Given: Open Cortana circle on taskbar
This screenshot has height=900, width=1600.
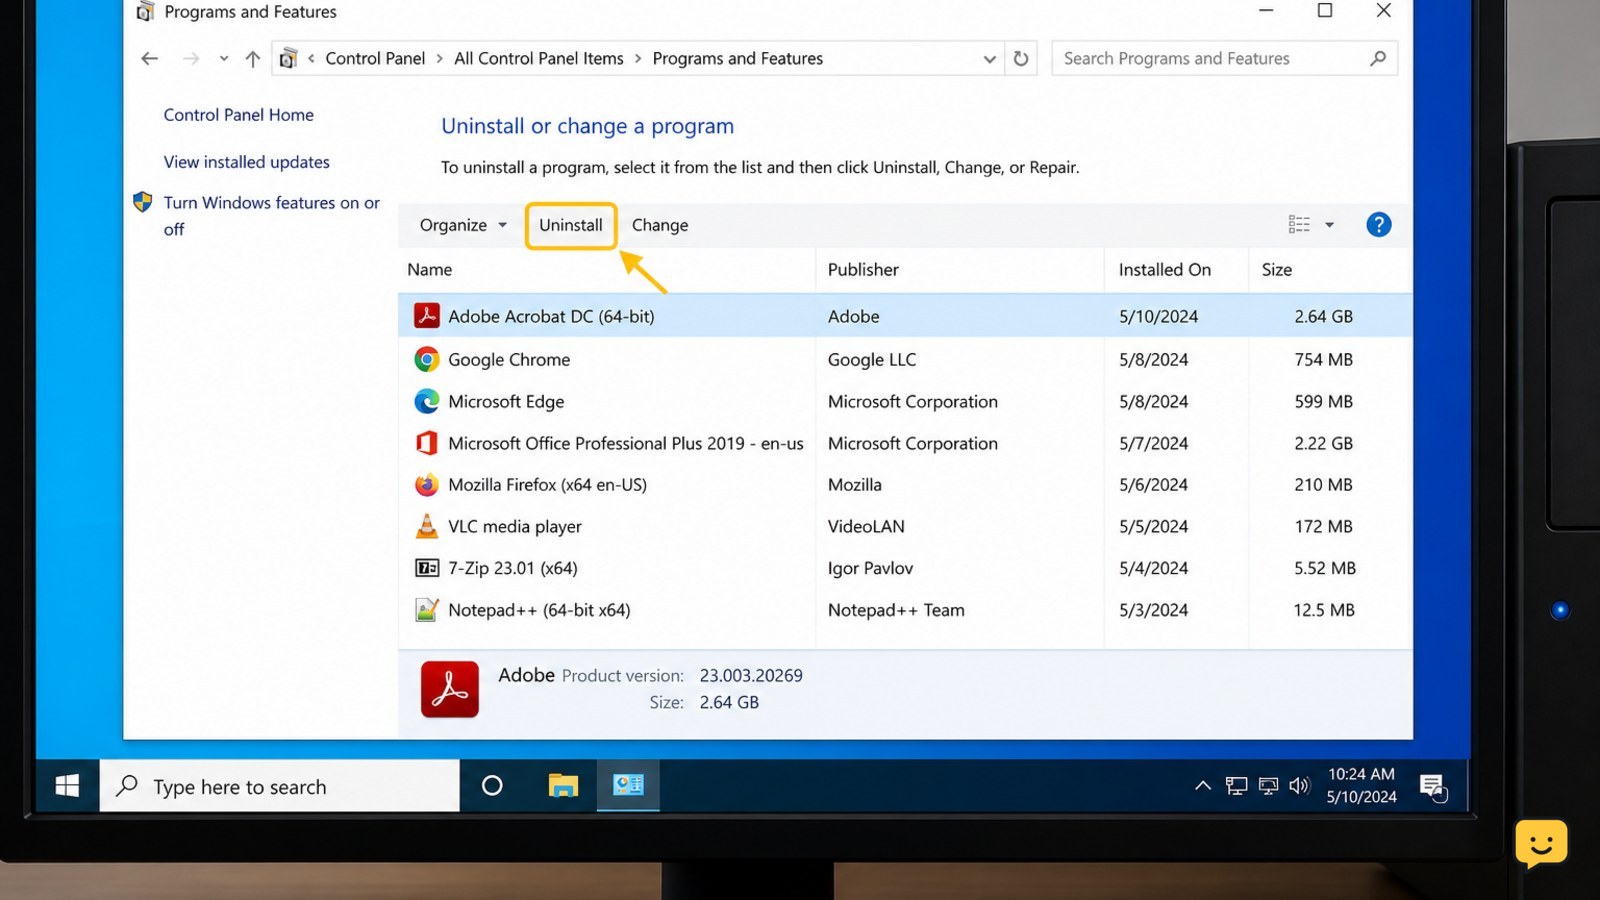Looking at the screenshot, I should pos(492,786).
